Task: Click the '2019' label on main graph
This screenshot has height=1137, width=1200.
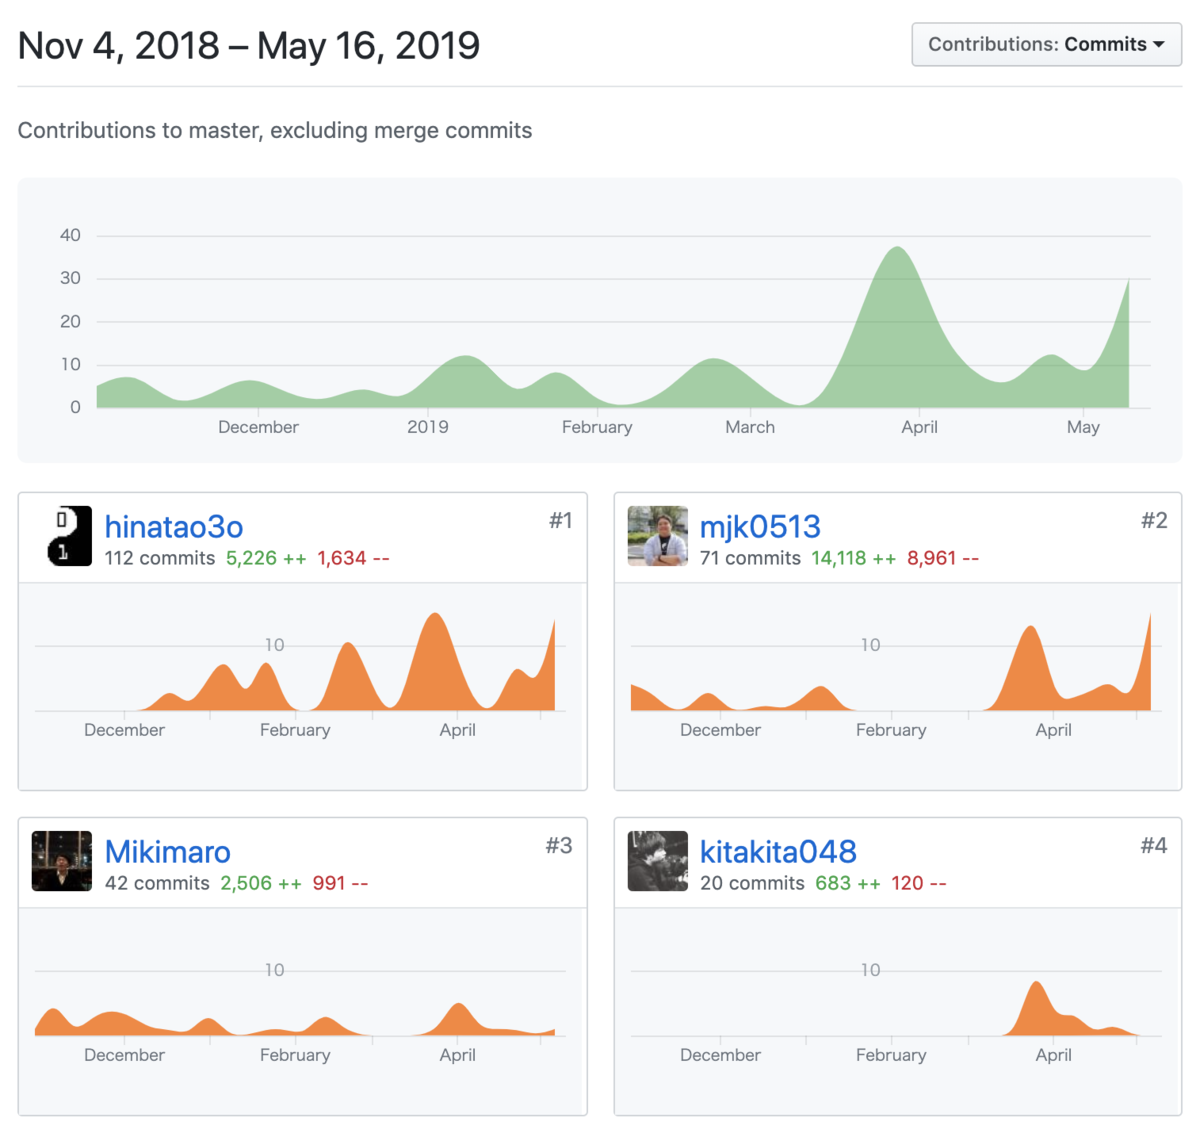Action: point(428,427)
